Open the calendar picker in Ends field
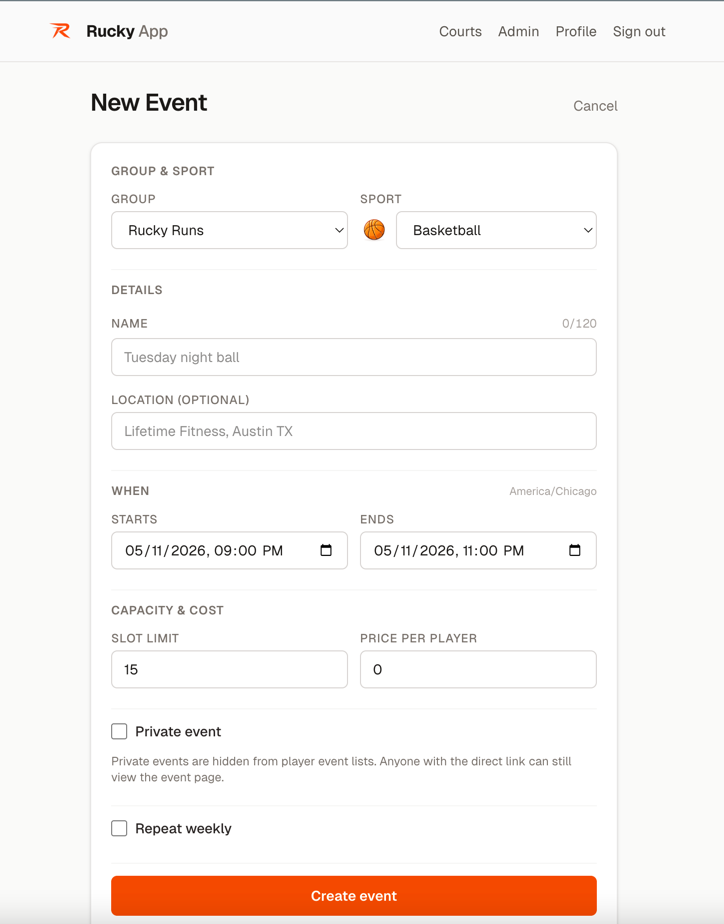The image size is (724, 924). pyautogui.click(x=574, y=550)
